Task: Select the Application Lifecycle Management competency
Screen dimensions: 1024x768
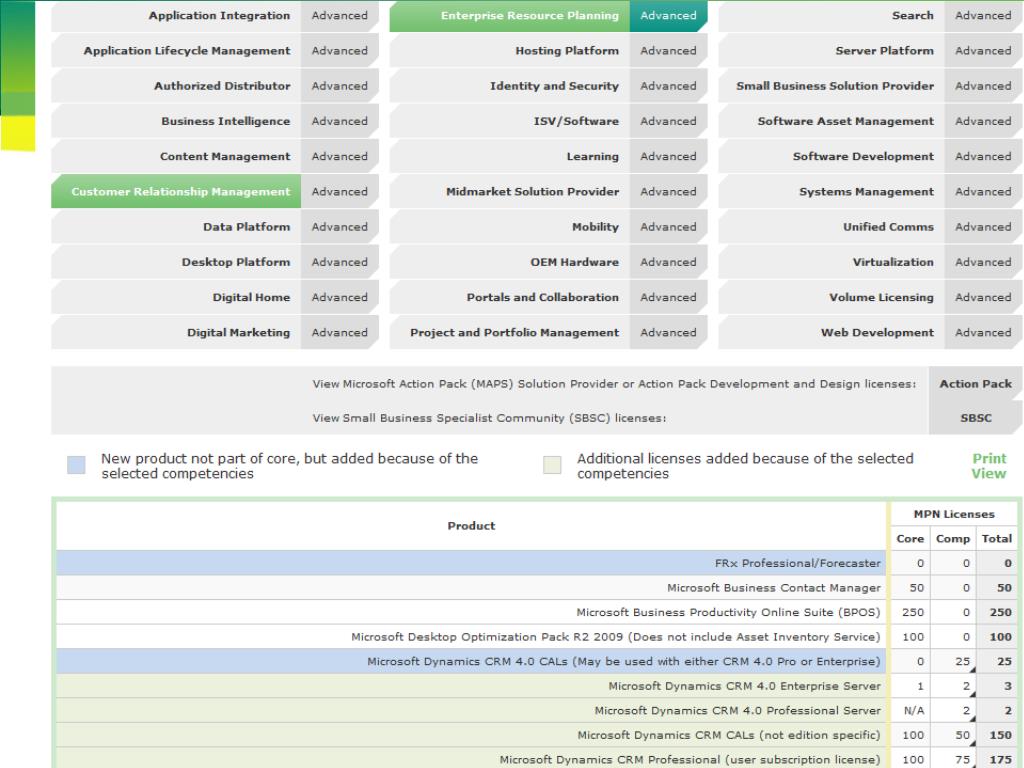Action: (x=176, y=51)
